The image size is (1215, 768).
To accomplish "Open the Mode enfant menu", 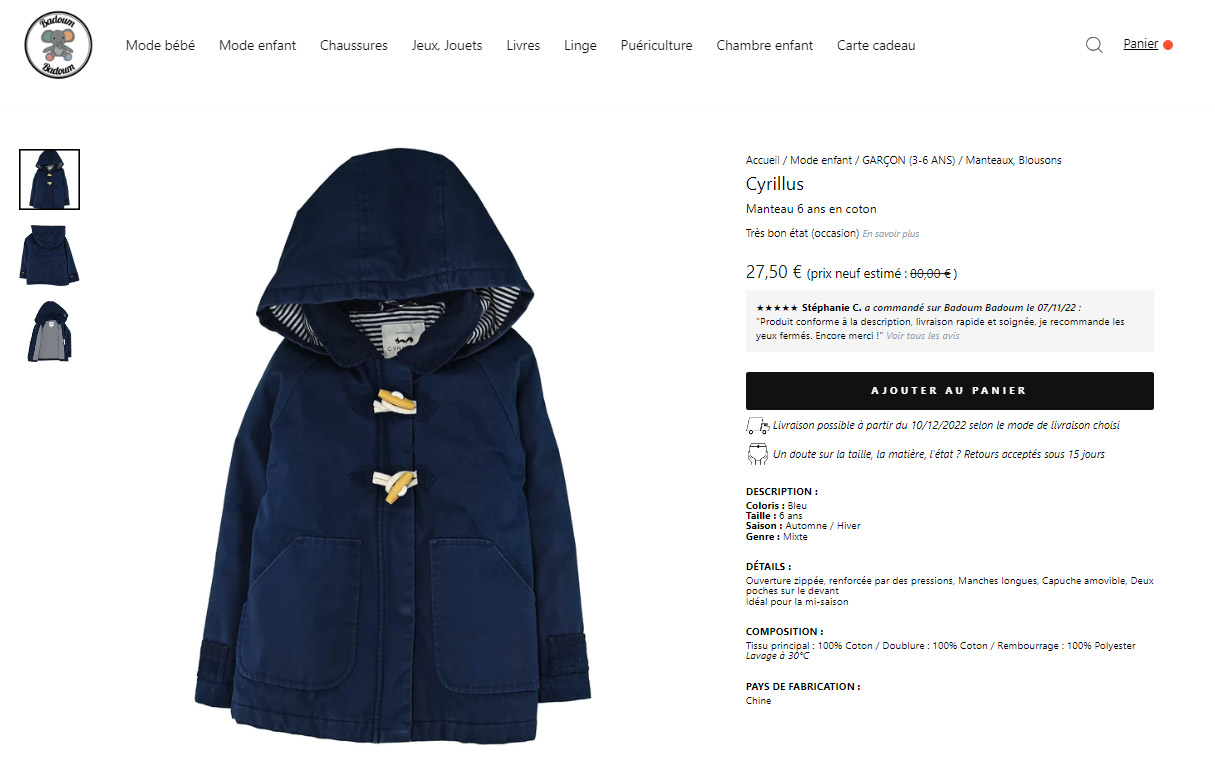I will pos(258,45).
